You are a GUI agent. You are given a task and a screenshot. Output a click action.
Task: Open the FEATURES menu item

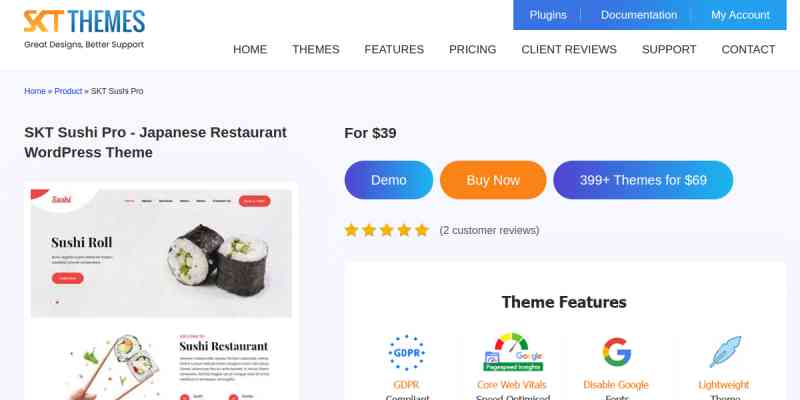tap(394, 49)
